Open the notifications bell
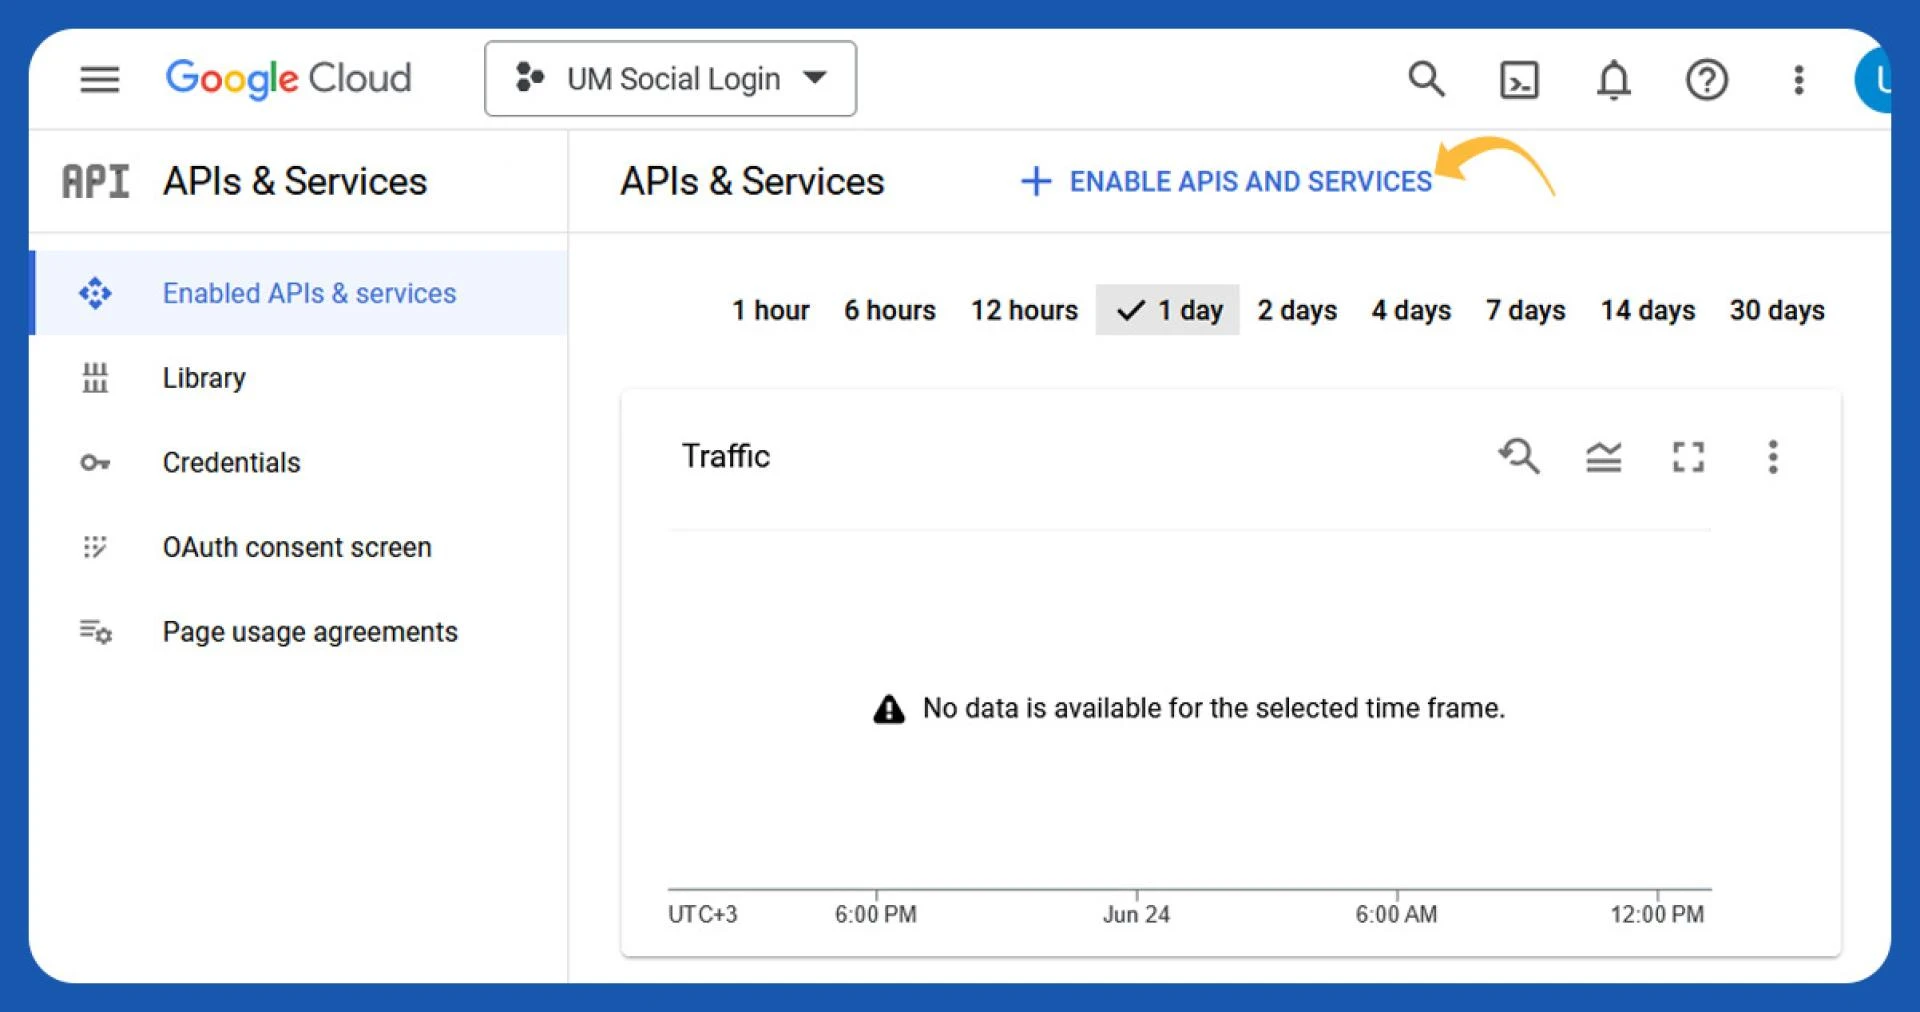1920x1012 pixels. pos(1613,80)
